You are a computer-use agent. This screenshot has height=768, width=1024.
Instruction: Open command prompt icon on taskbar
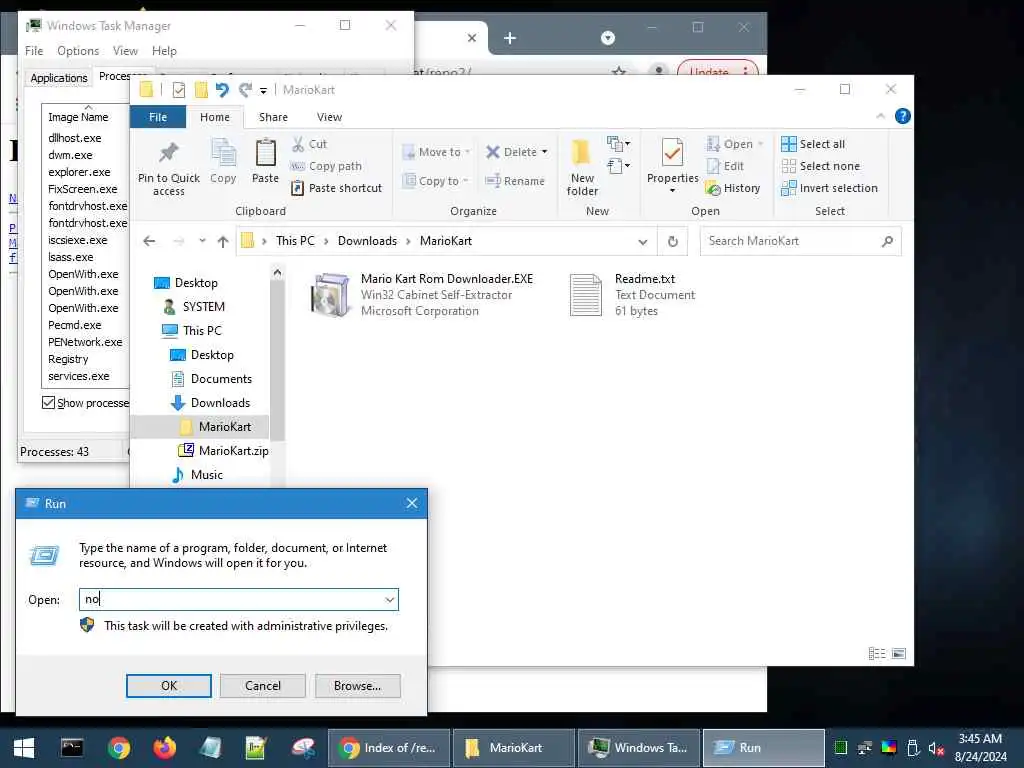click(72, 747)
